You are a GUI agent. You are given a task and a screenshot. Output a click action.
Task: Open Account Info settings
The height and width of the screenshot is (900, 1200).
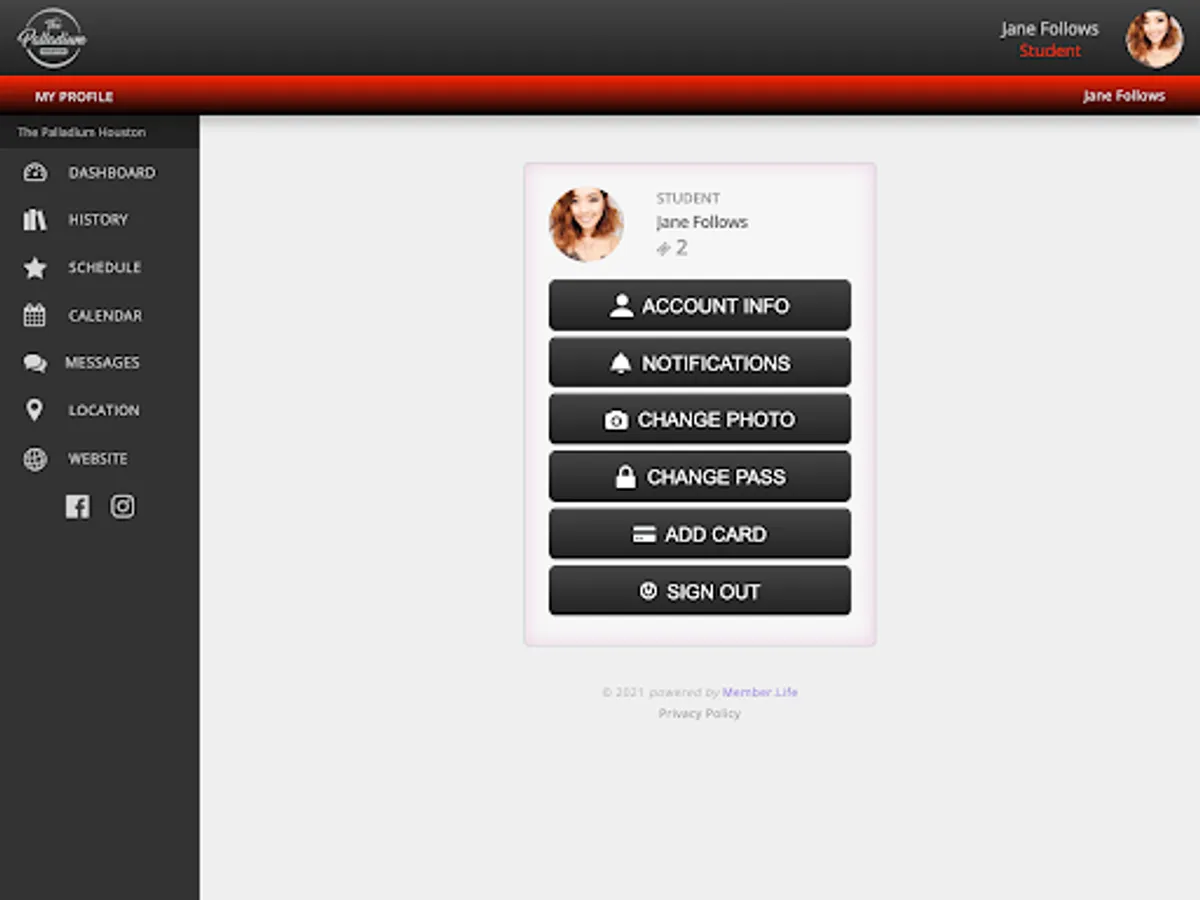click(699, 305)
